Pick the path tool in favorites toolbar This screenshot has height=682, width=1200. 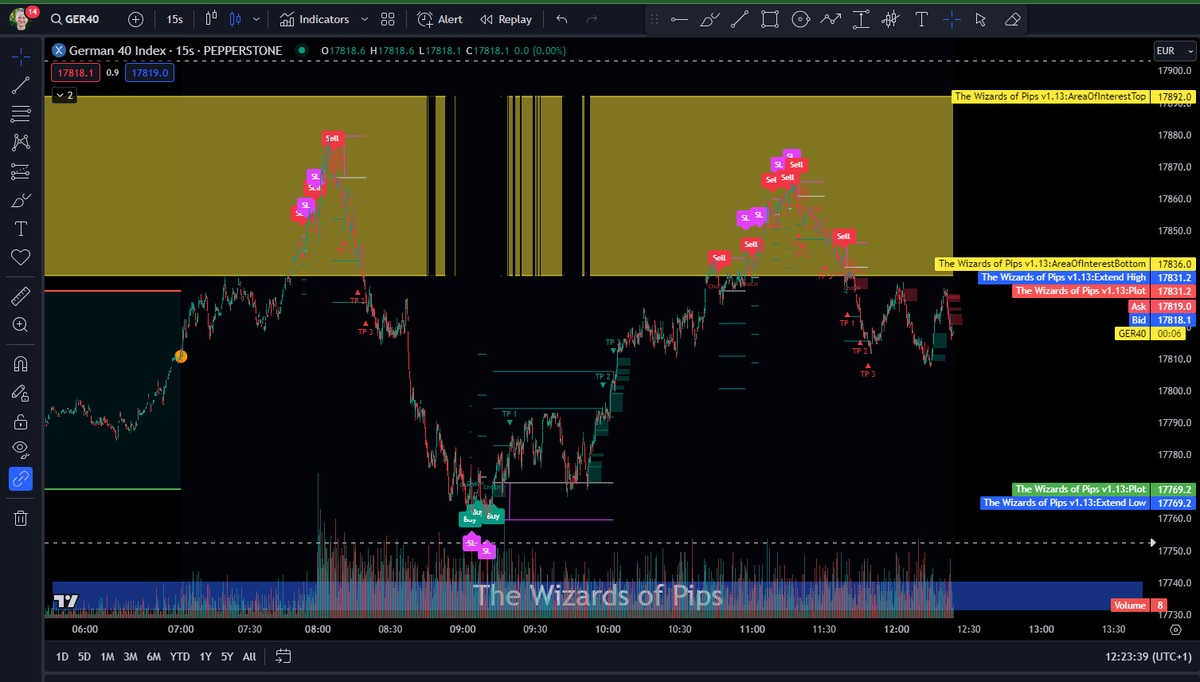(x=830, y=19)
